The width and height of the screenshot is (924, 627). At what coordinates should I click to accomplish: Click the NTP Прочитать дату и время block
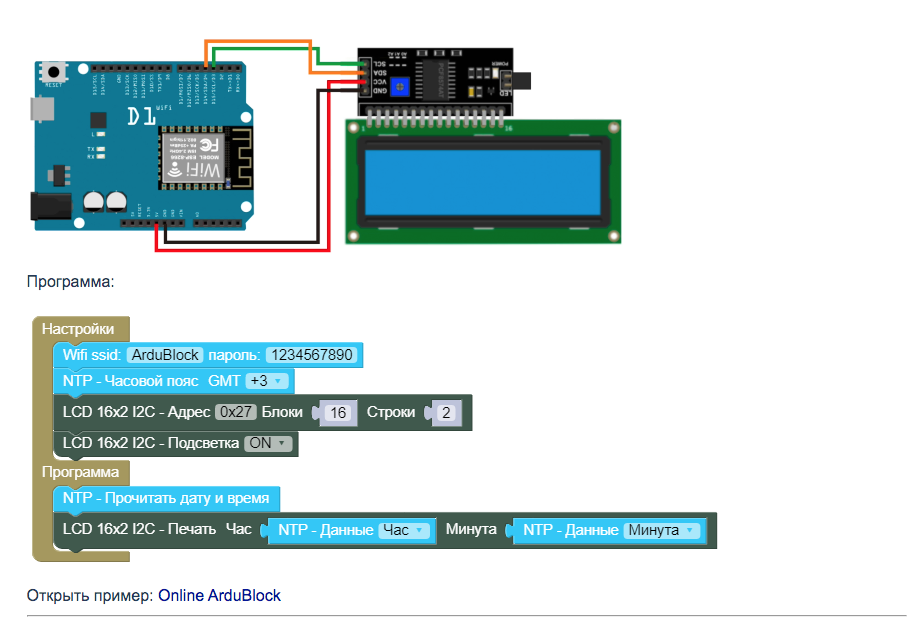[166, 498]
